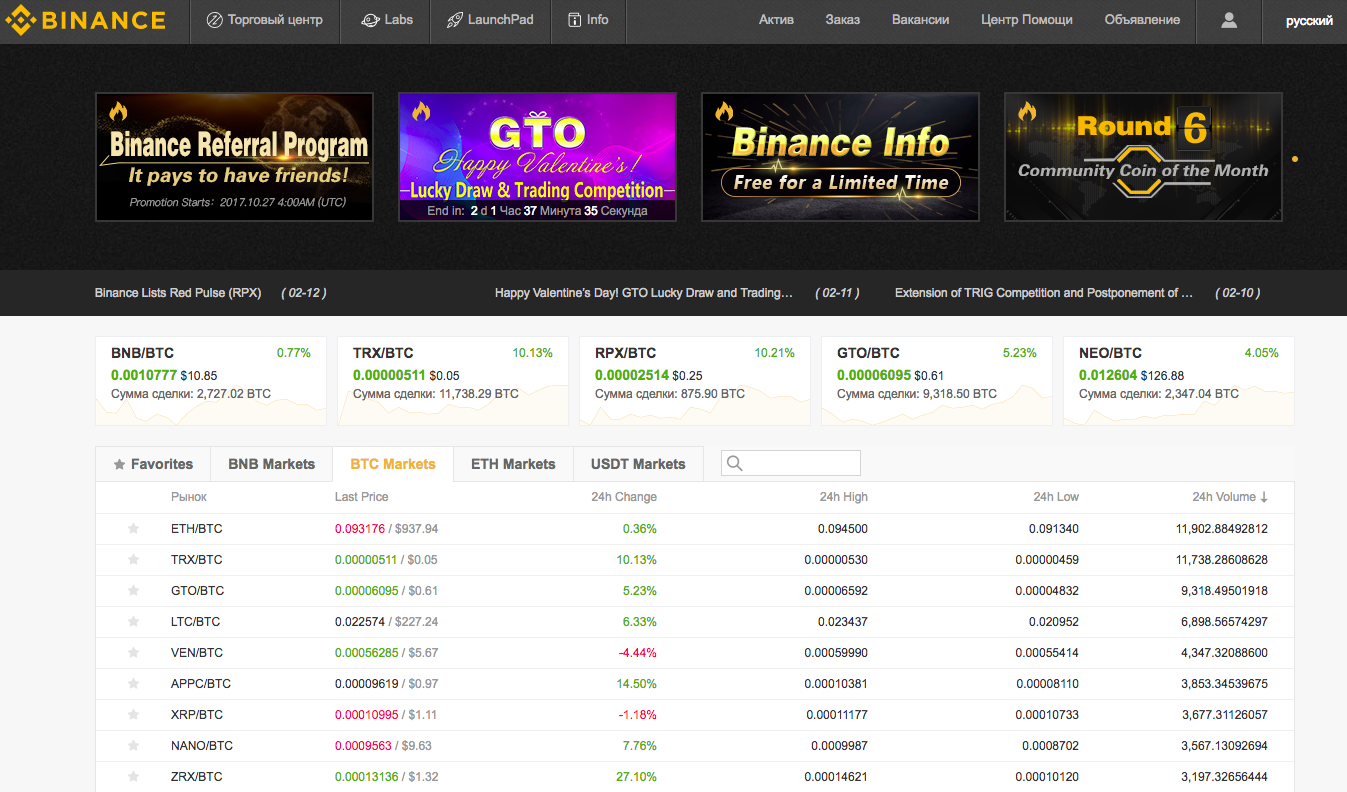The image size is (1347, 792).
Task: Open the ZRX/BTC market row
Action: point(695,777)
